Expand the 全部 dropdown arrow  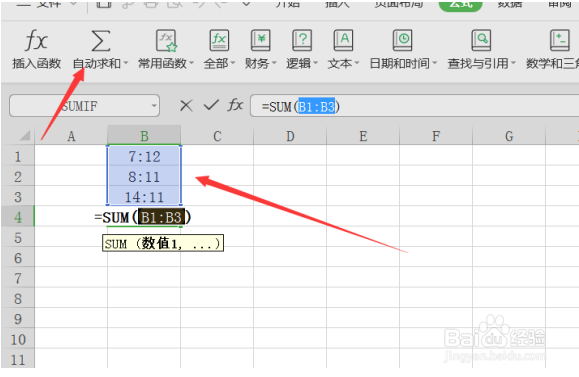233,64
